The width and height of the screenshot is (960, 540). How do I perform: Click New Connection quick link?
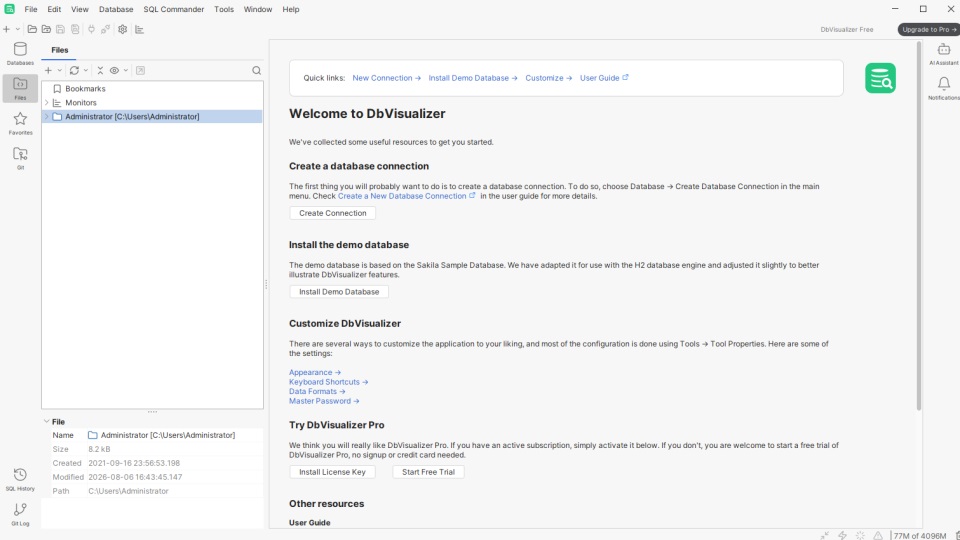pyautogui.click(x=386, y=78)
